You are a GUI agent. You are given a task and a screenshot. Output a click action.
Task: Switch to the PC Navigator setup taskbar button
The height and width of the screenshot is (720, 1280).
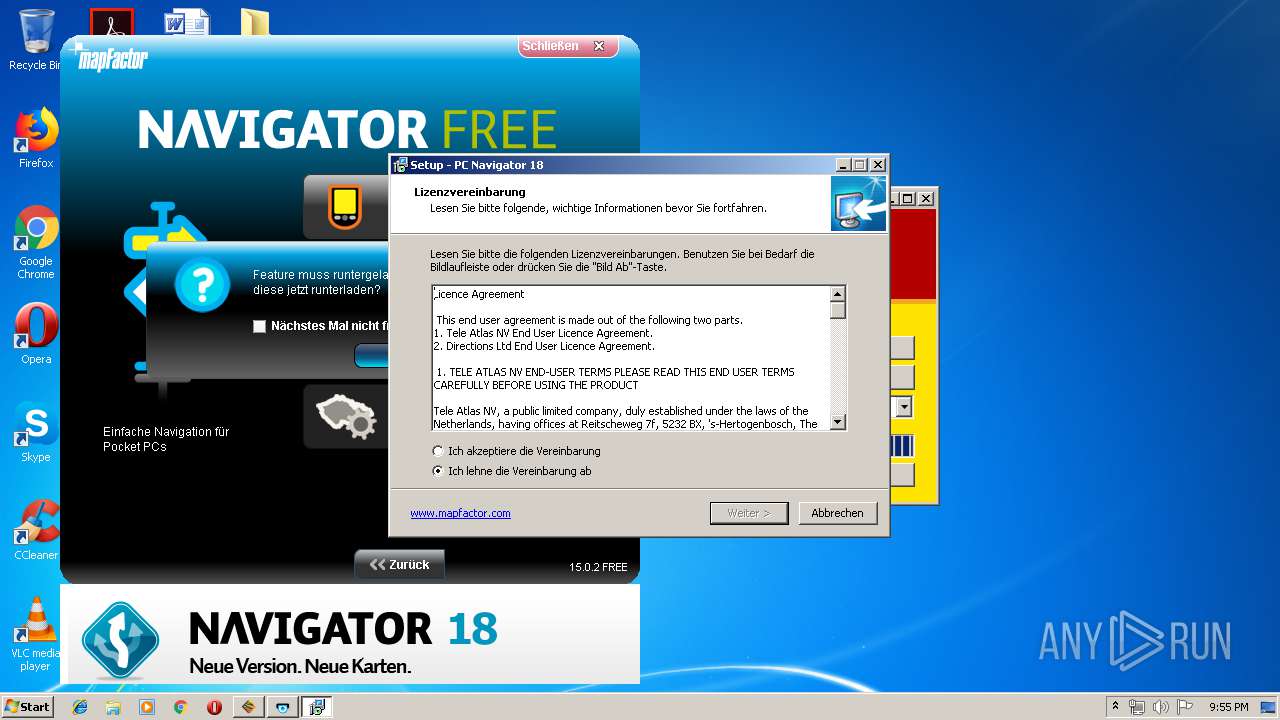point(316,707)
